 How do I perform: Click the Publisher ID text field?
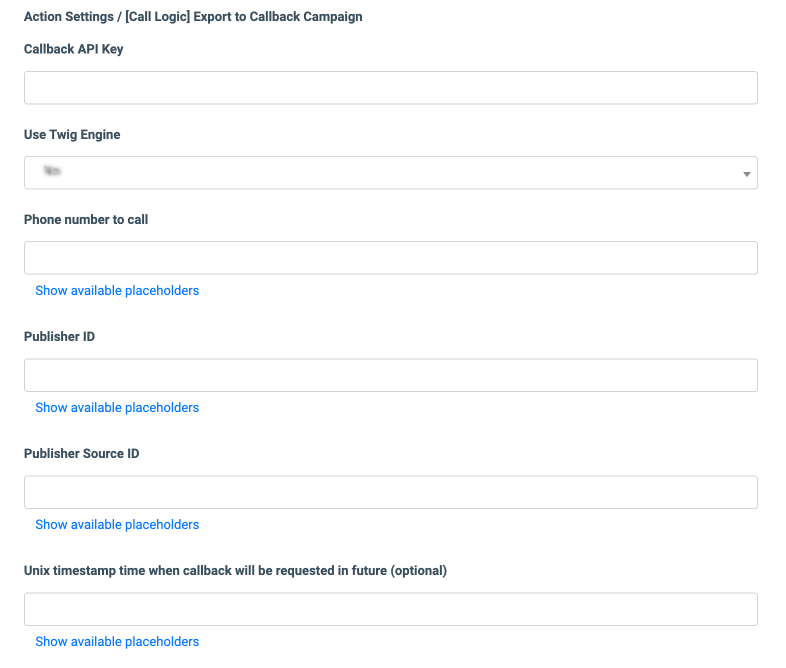[x=390, y=375]
